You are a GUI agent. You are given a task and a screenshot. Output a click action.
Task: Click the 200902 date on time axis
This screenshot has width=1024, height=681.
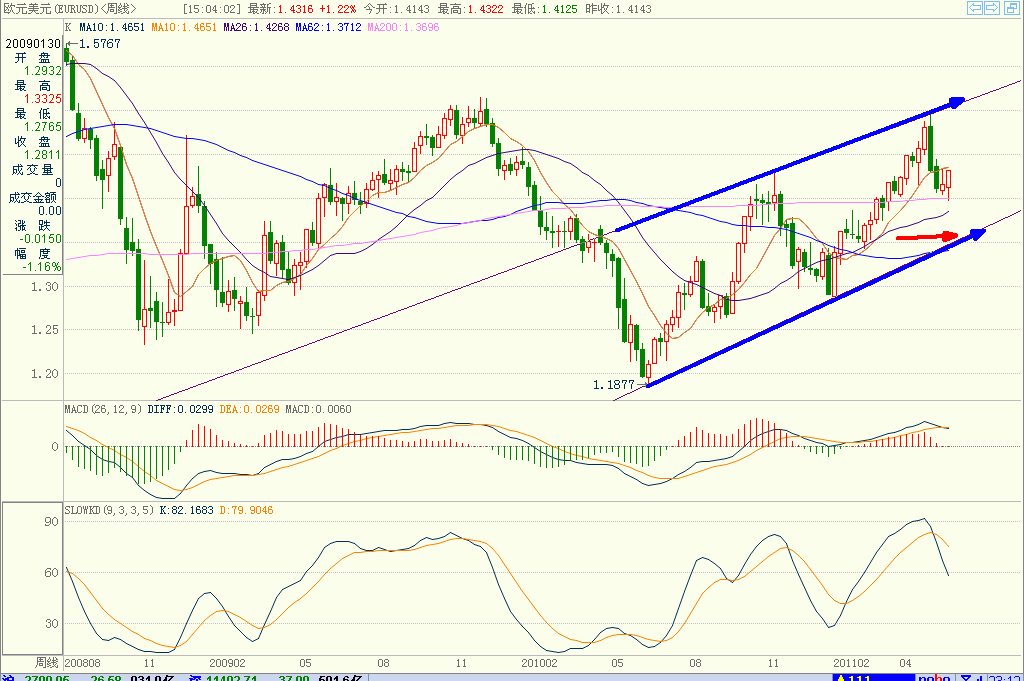click(x=227, y=663)
